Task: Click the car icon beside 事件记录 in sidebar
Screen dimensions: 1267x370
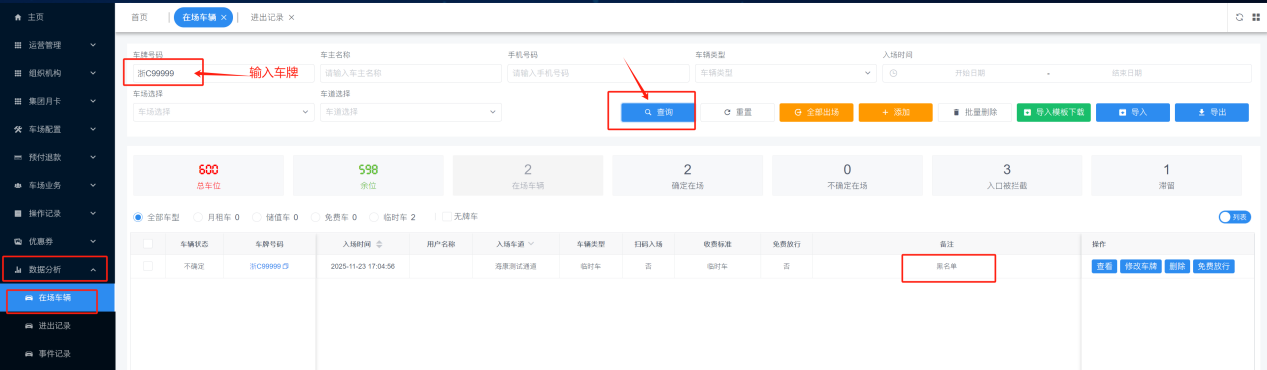Action: click(28, 353)
